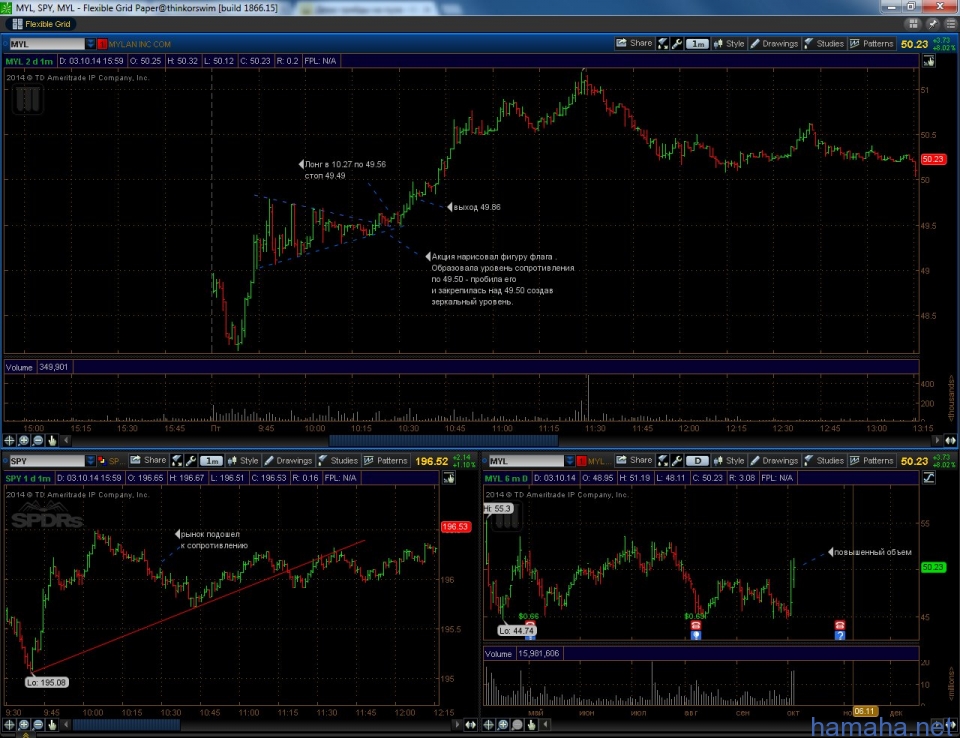Open Studies menu in the SPY panel

[x=338, y=461]
